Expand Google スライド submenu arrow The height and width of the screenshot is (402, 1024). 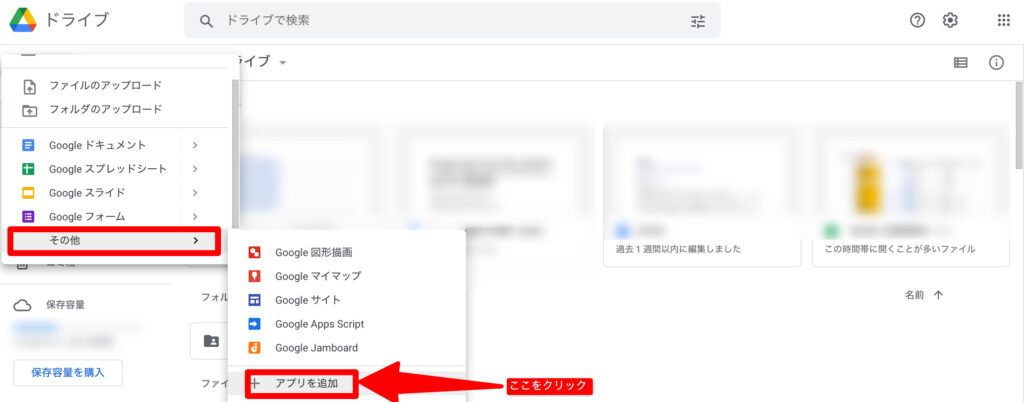click(195, 193)
